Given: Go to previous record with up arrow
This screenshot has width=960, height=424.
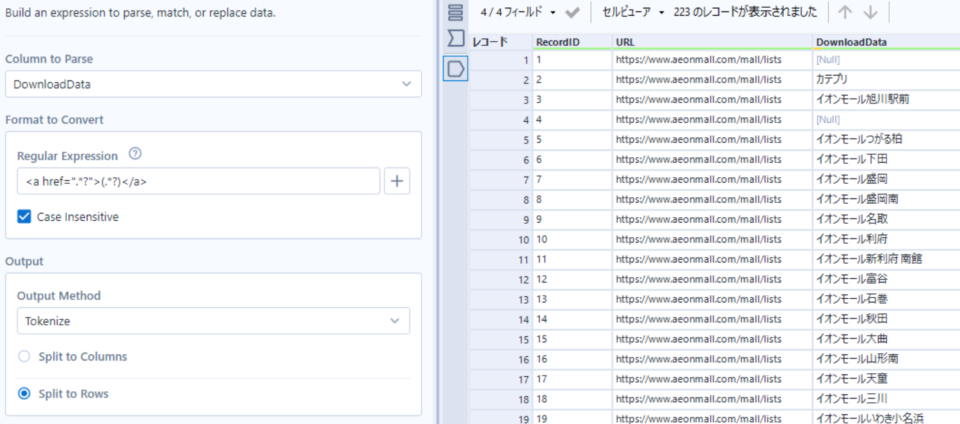Looking at the screenshot, I should 845,12.
